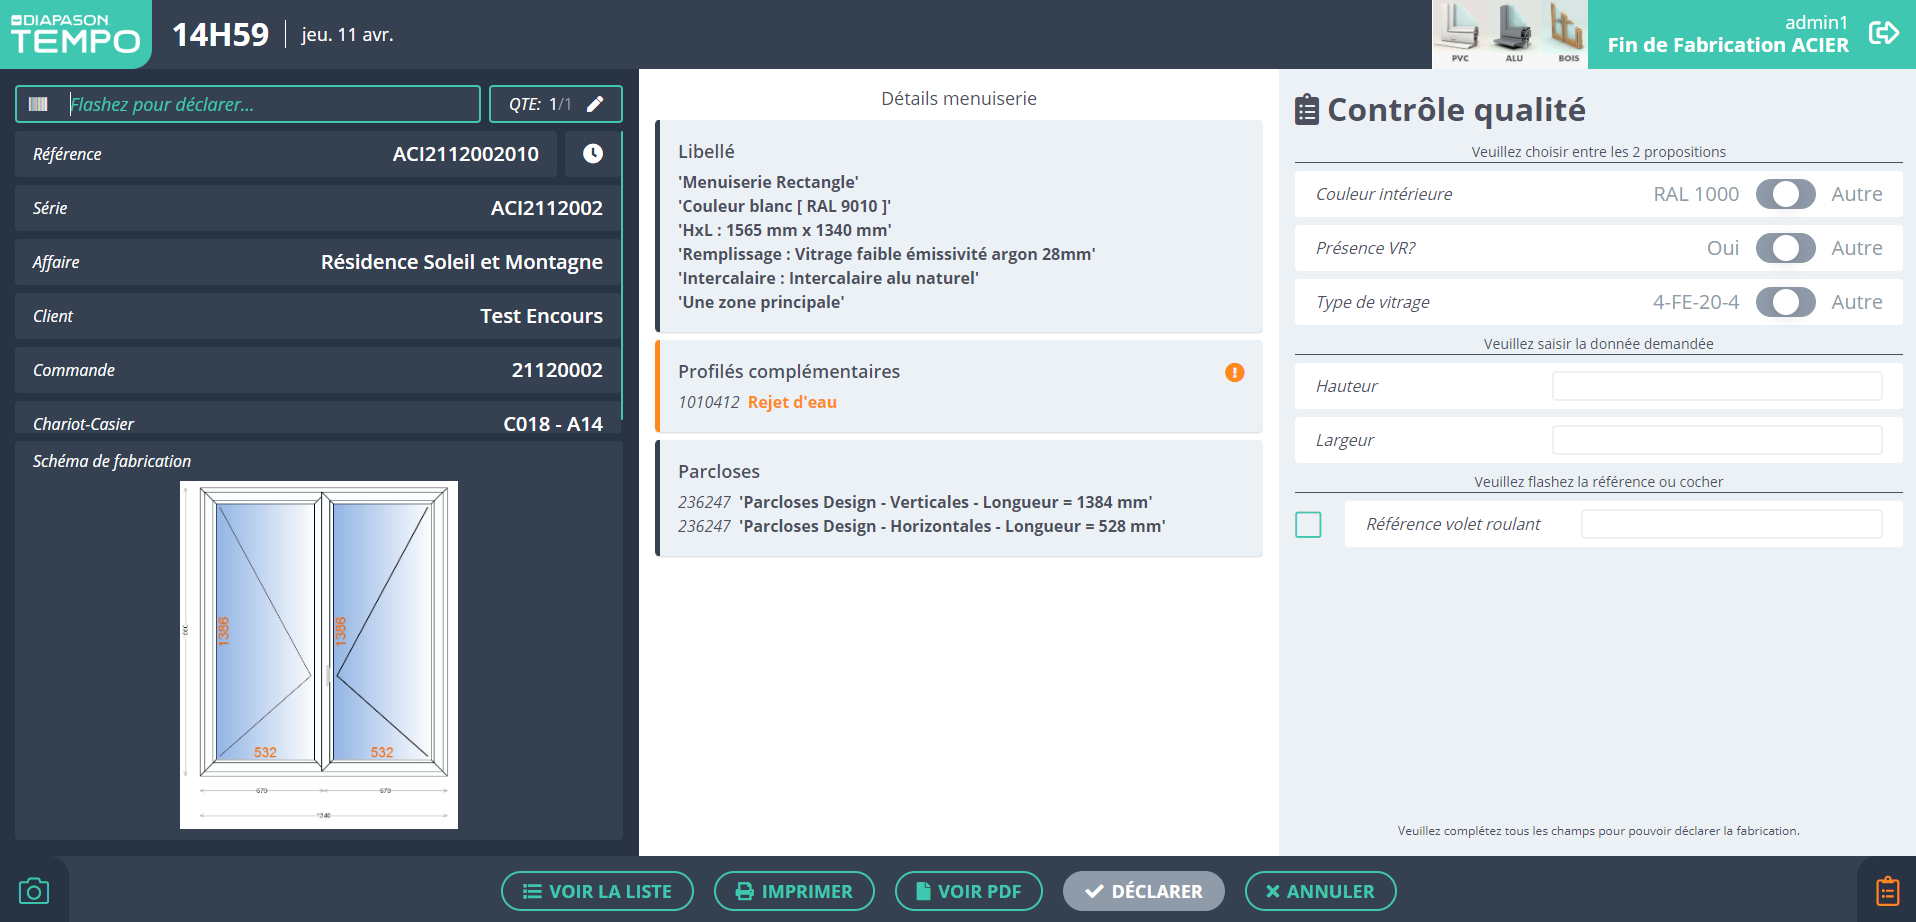Select the BOIS material icon
Viewport: 1916px width, 922px height.
(x=1566, y=33)
